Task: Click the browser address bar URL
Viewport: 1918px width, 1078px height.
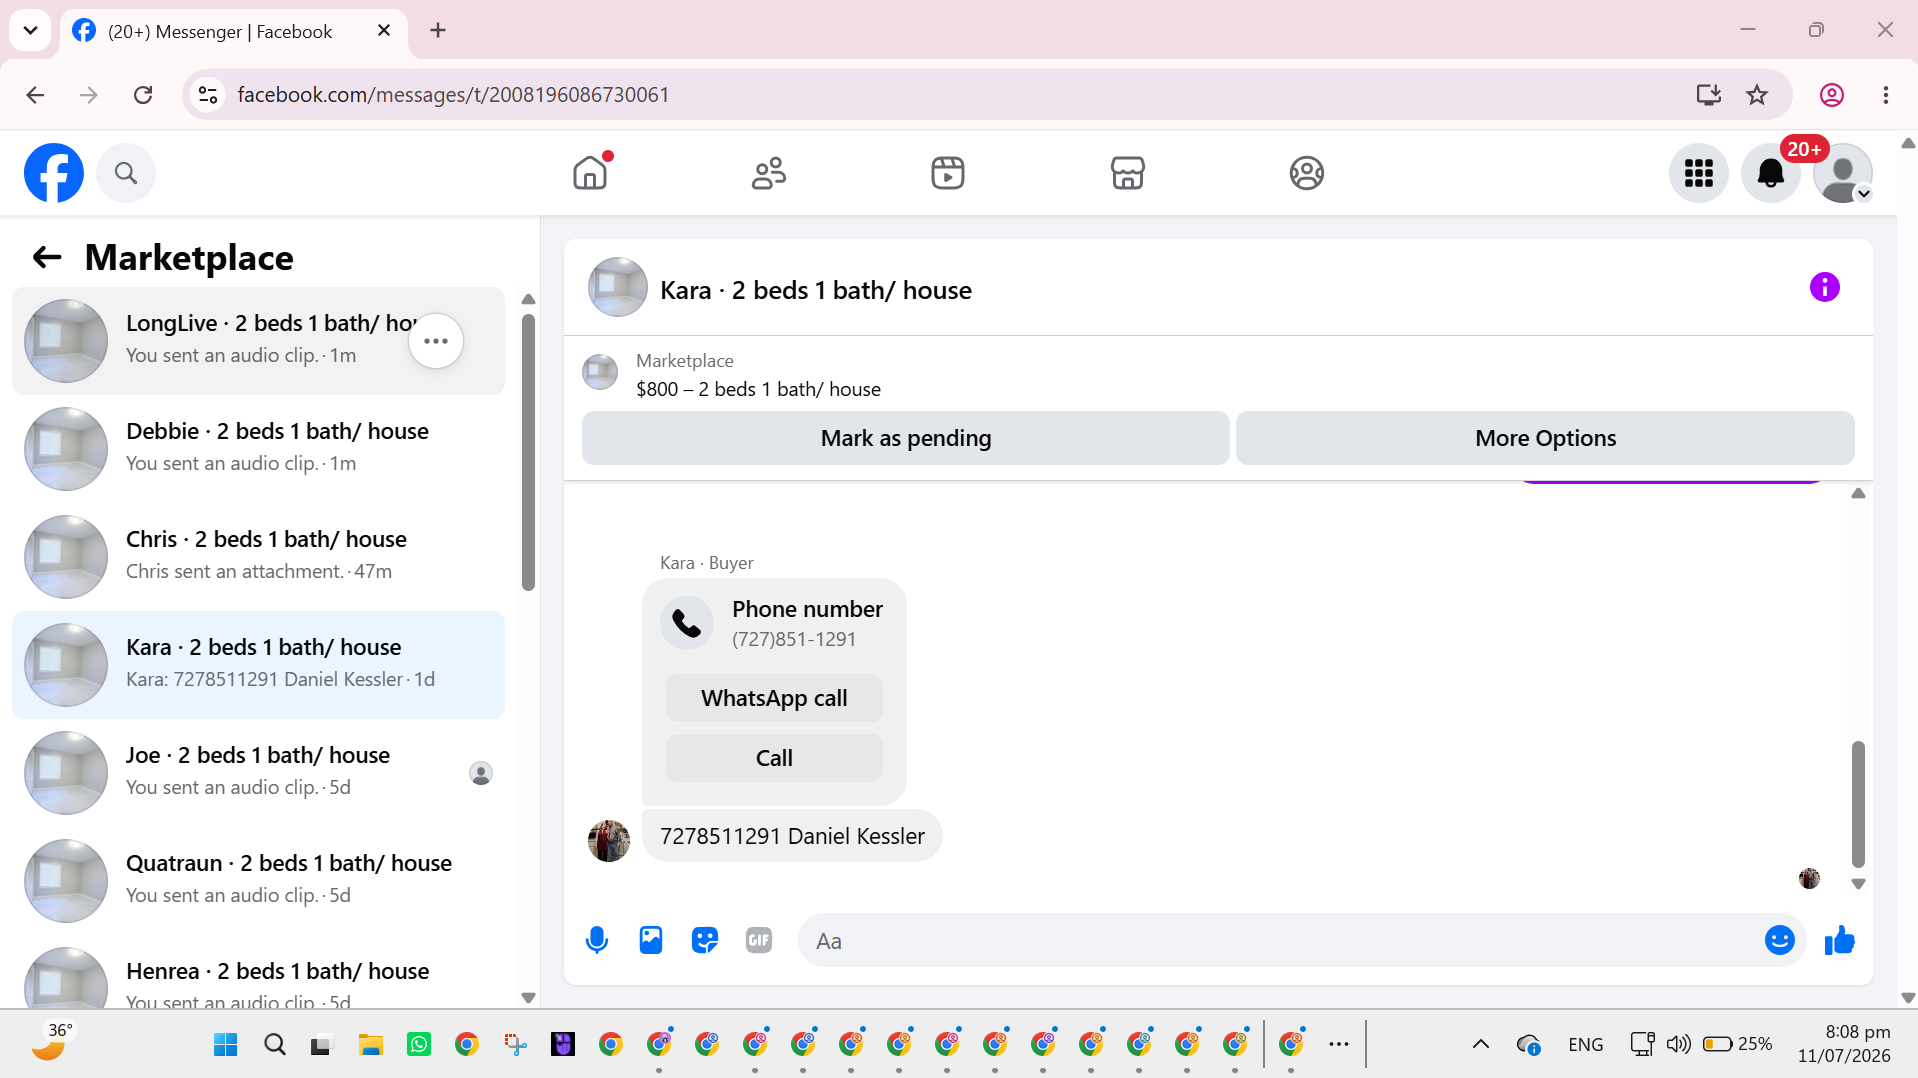Action: 453,94
